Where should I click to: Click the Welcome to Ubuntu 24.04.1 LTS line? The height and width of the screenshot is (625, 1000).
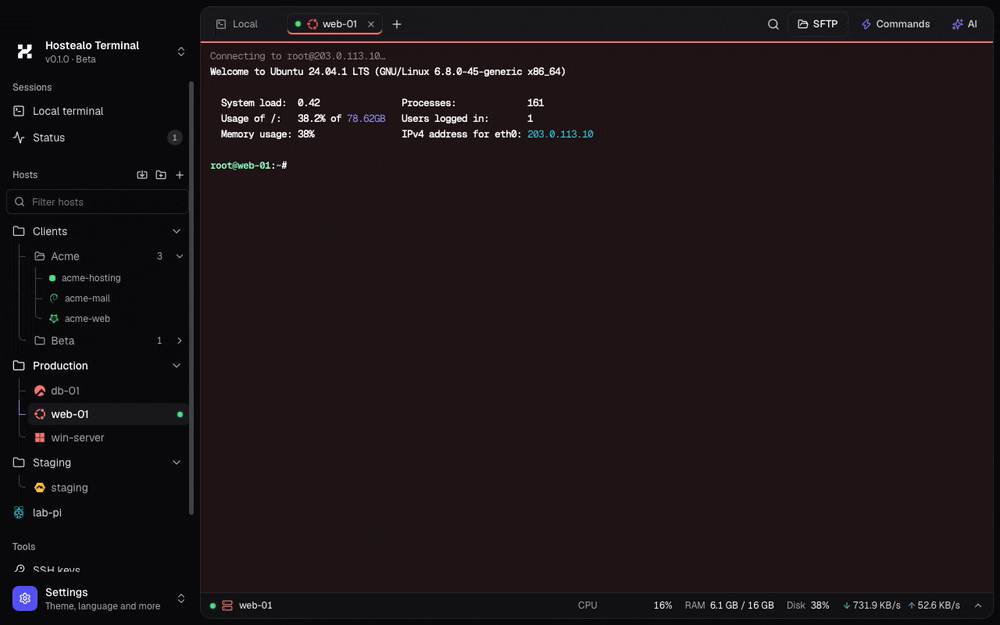[388, 72]
